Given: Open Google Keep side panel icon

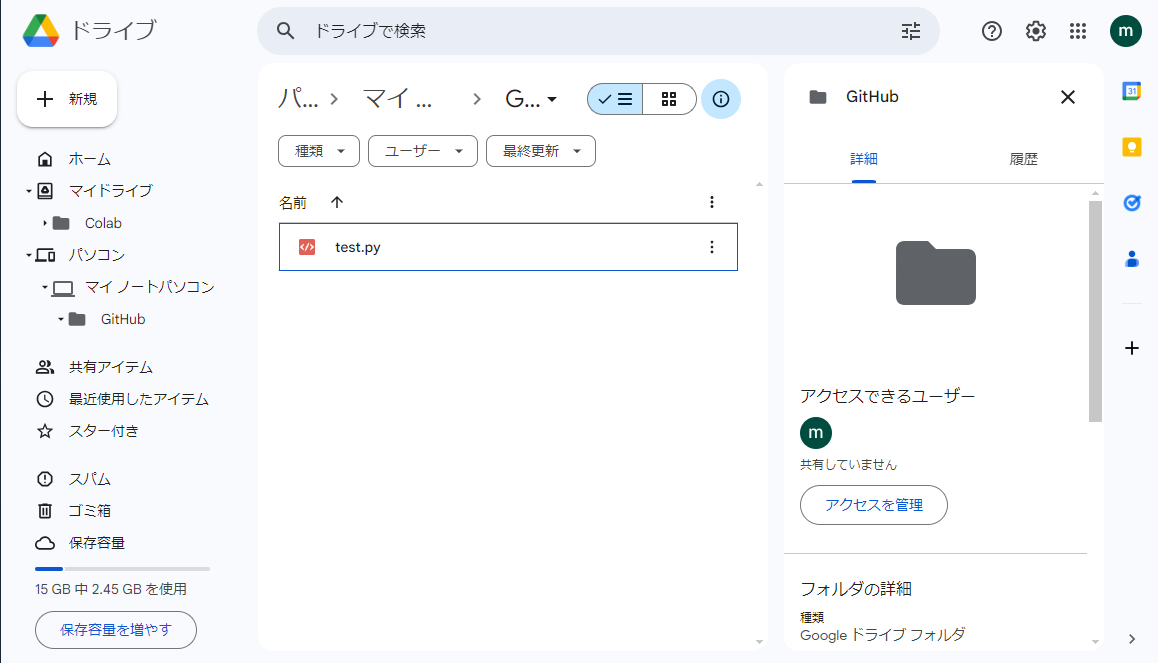Looking at the screenshot, I should click(1131, 147).
